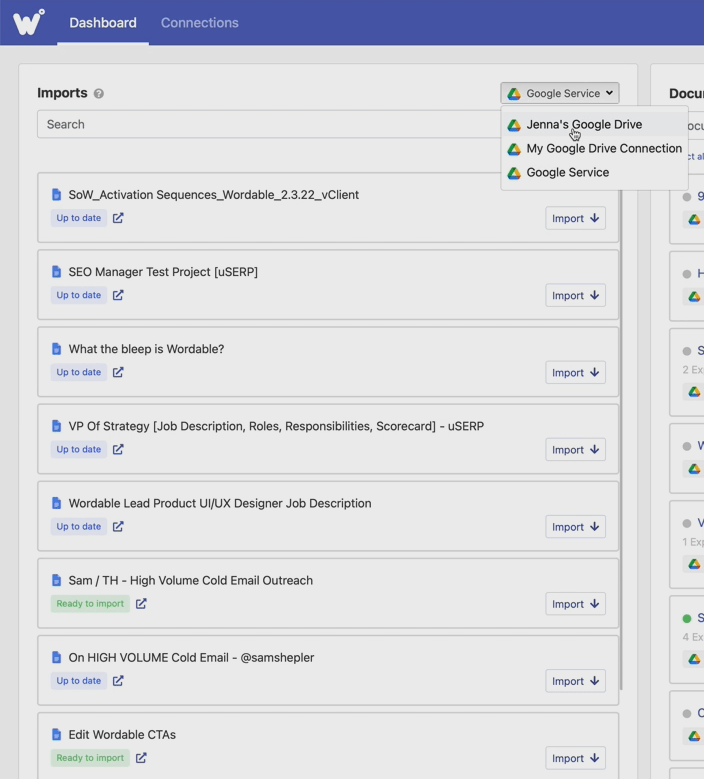Import the Wordable Lead Product UI/UX Designer document
The width and height of the screenshot is (704, 779).
pos(575,527)
